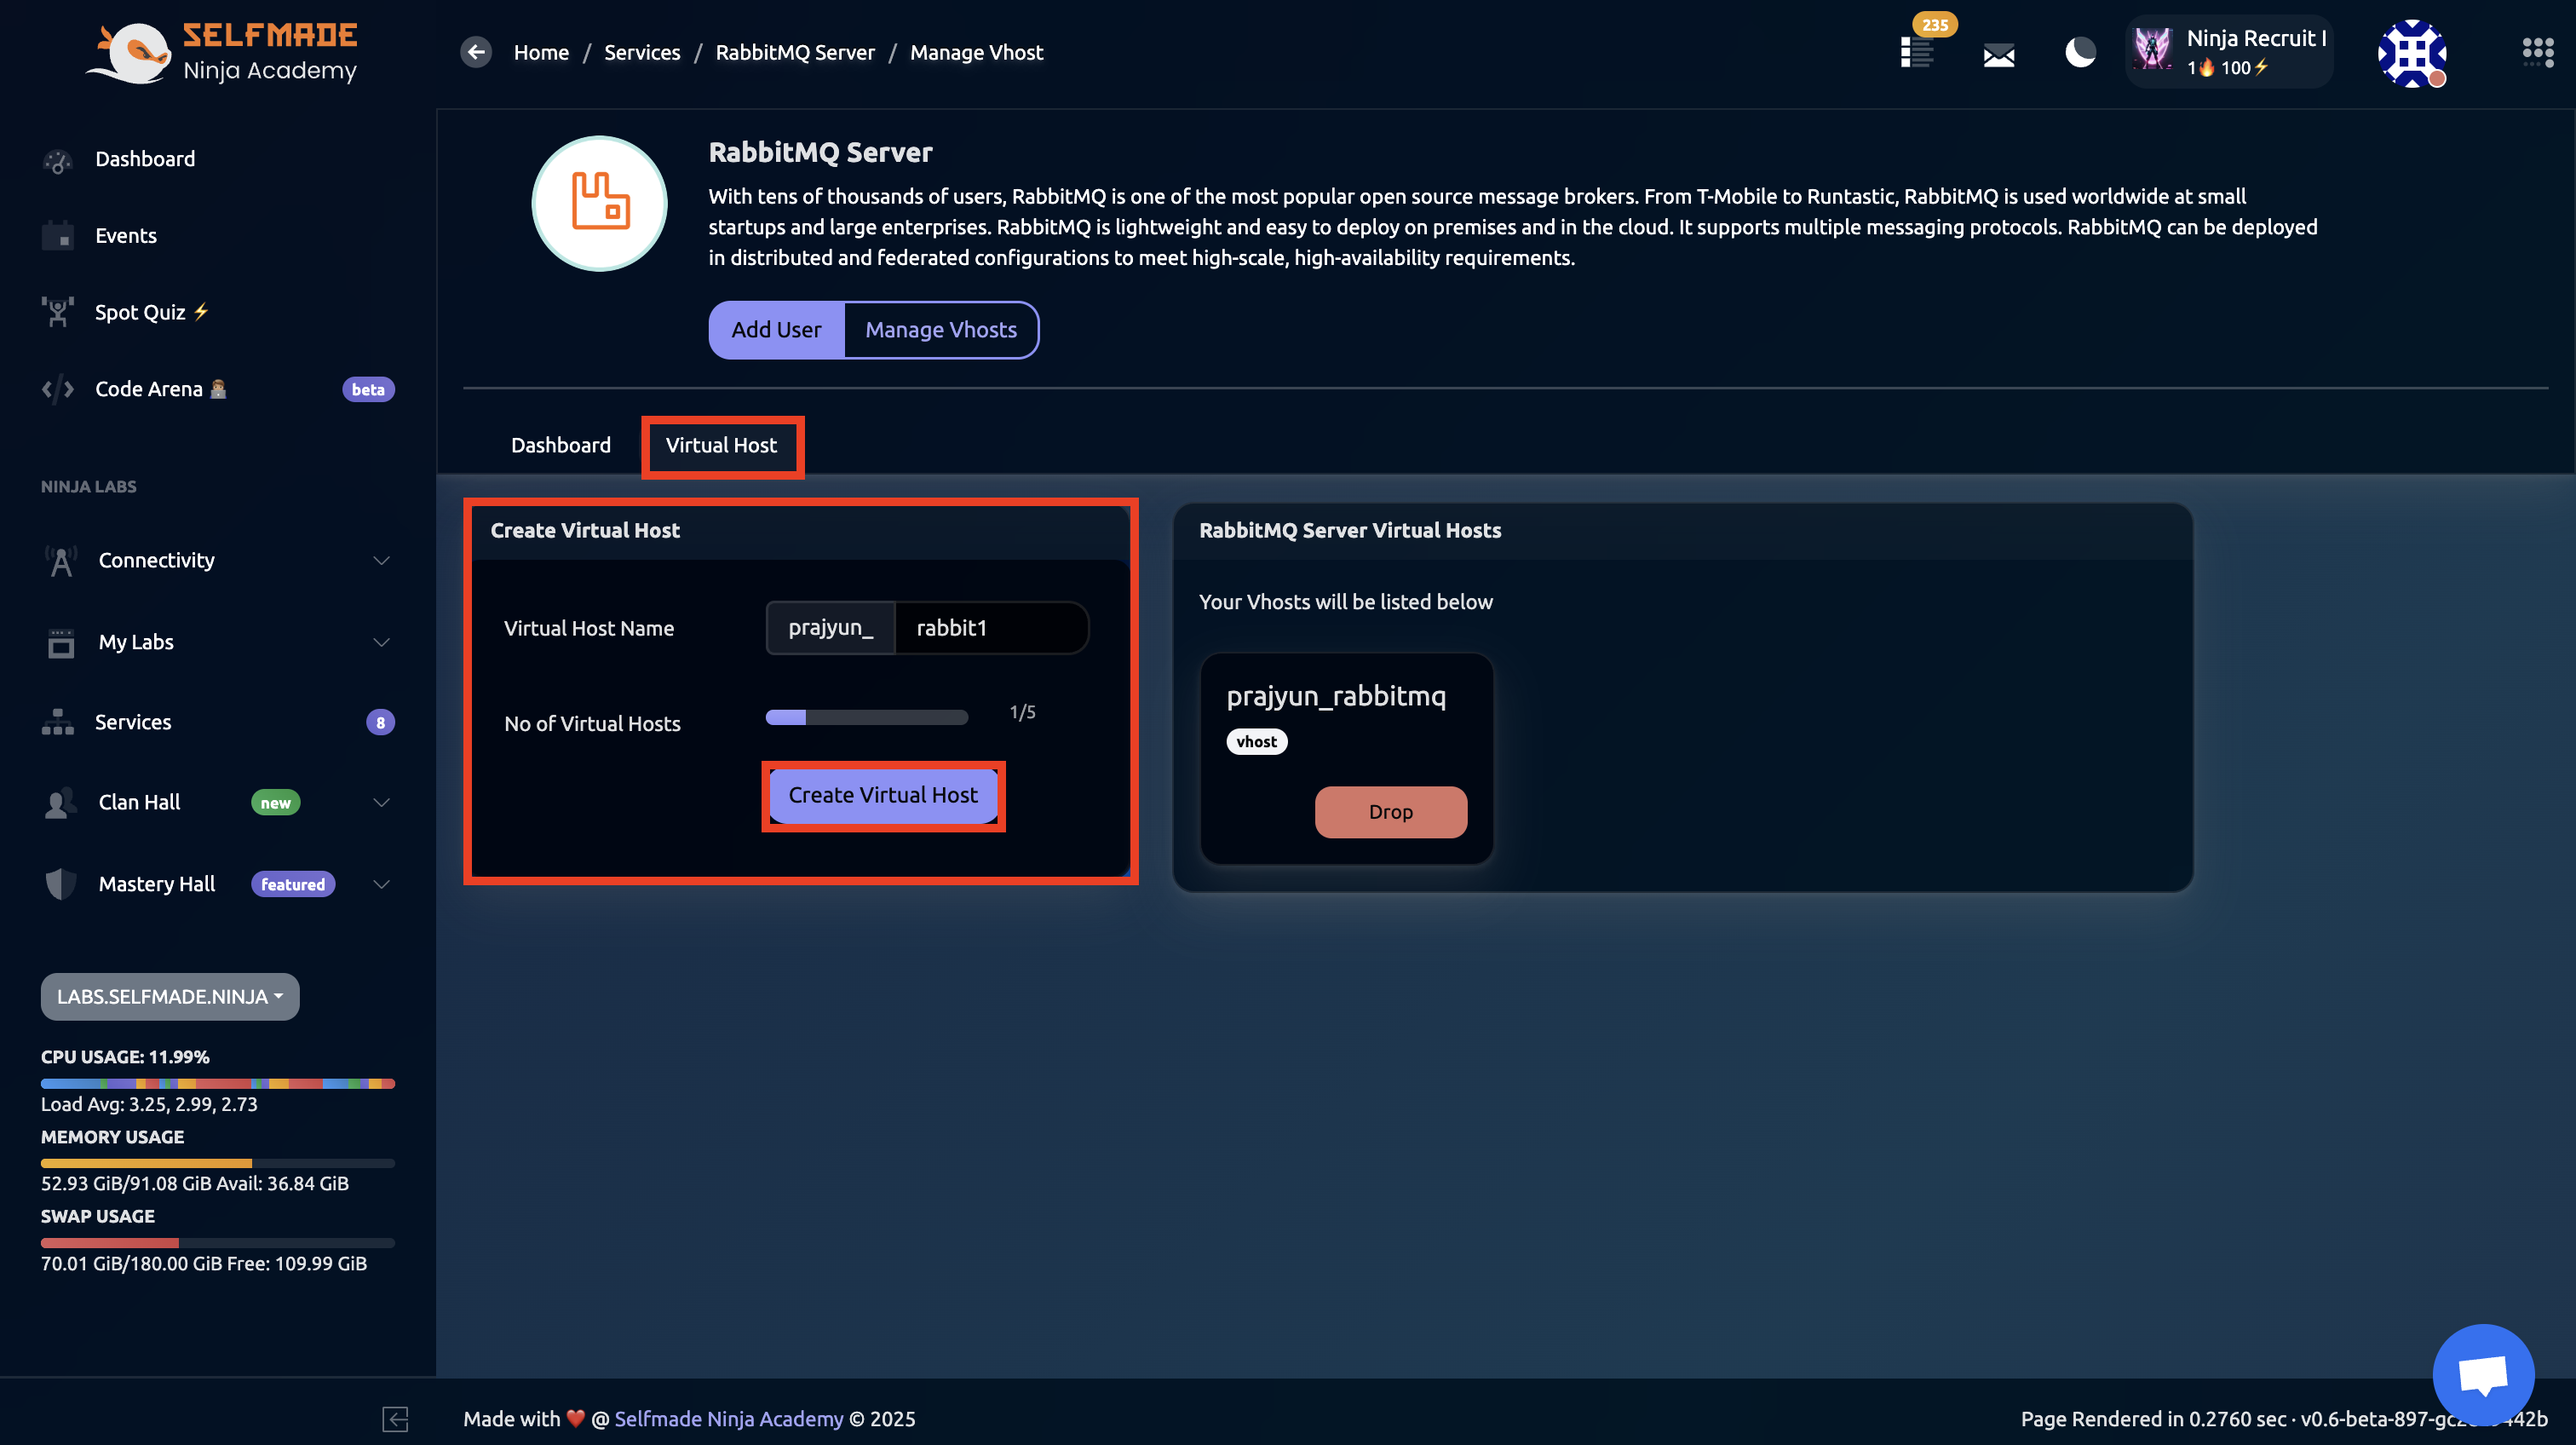Expand the My Labs section chevron

tap(381, 643)
